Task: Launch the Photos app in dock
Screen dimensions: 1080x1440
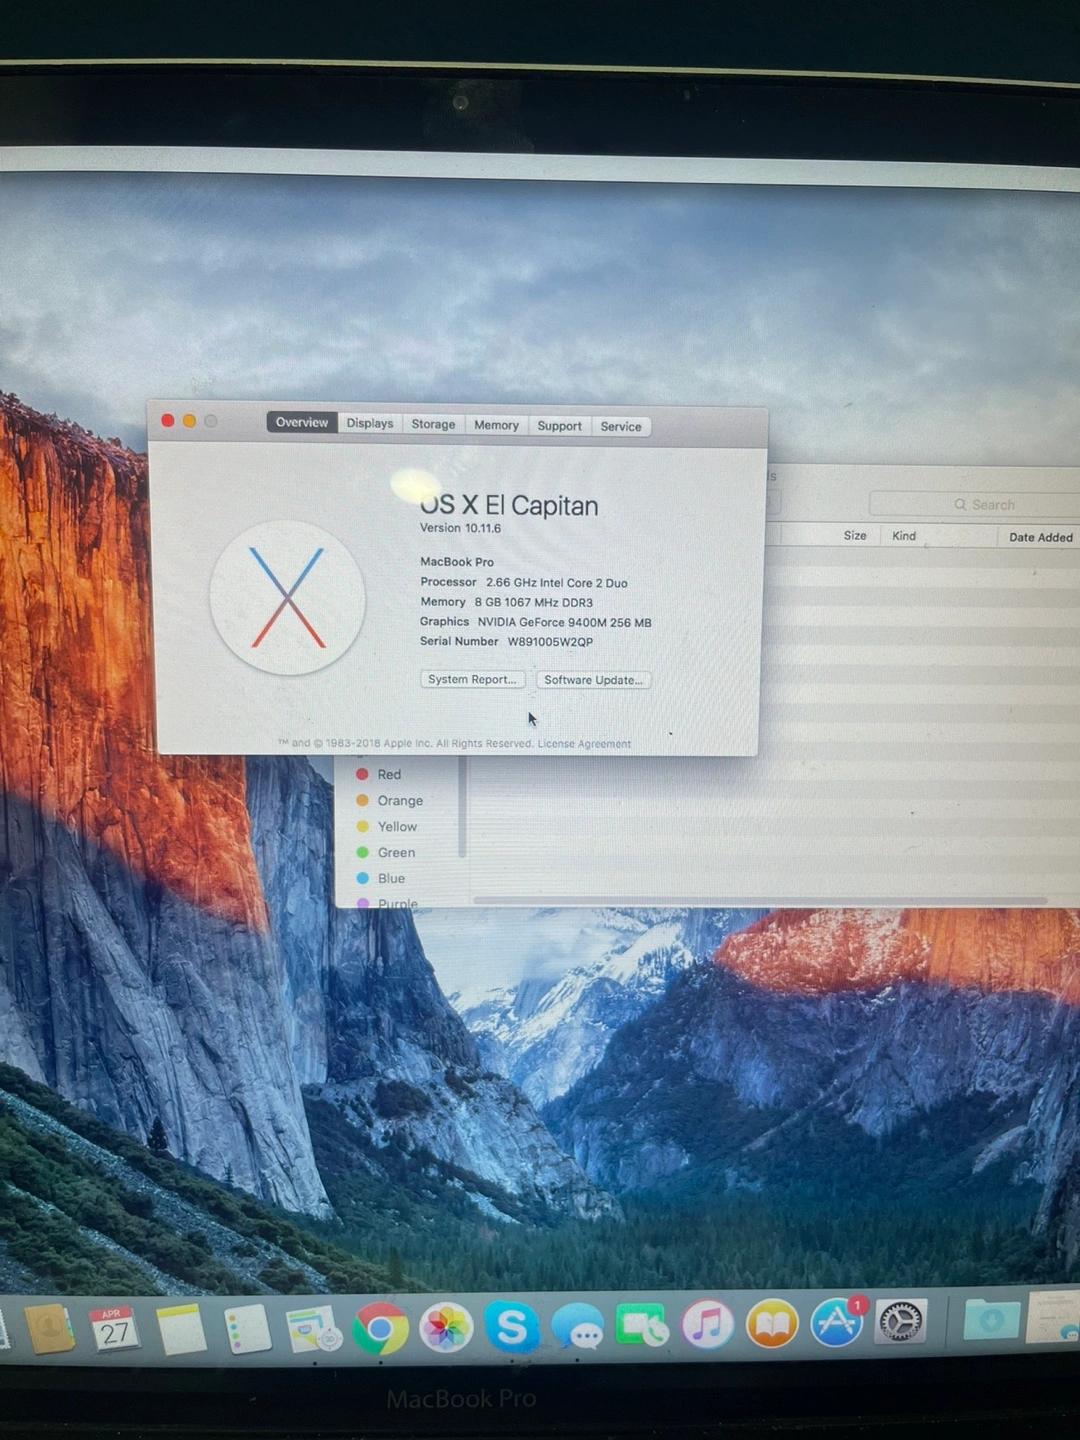Action: point(446,1328)
